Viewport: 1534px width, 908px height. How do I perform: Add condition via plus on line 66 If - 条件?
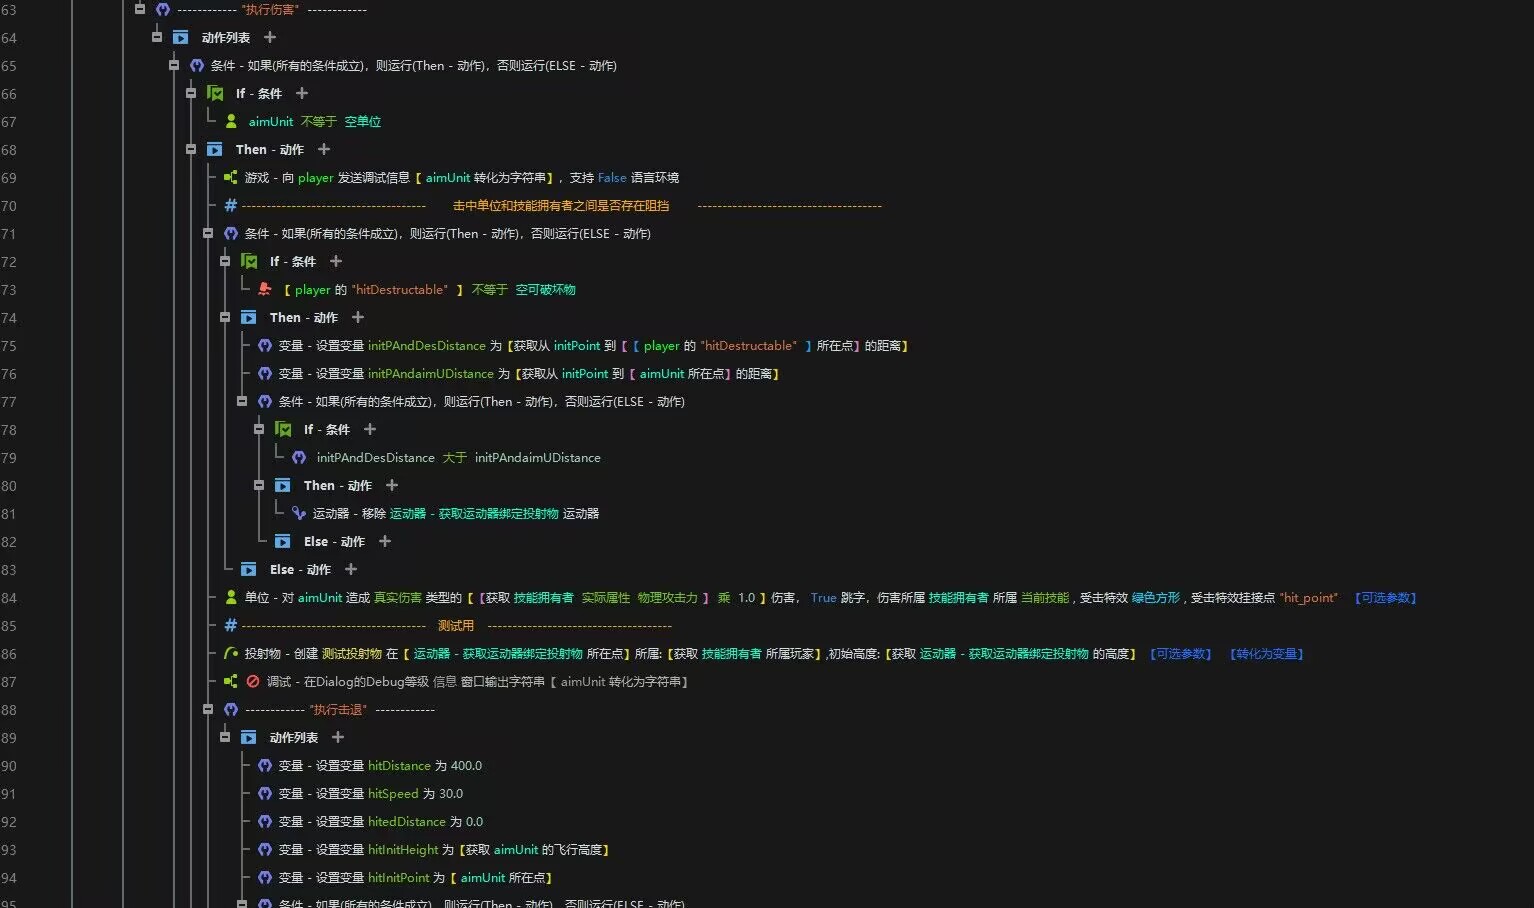point(302,93)
